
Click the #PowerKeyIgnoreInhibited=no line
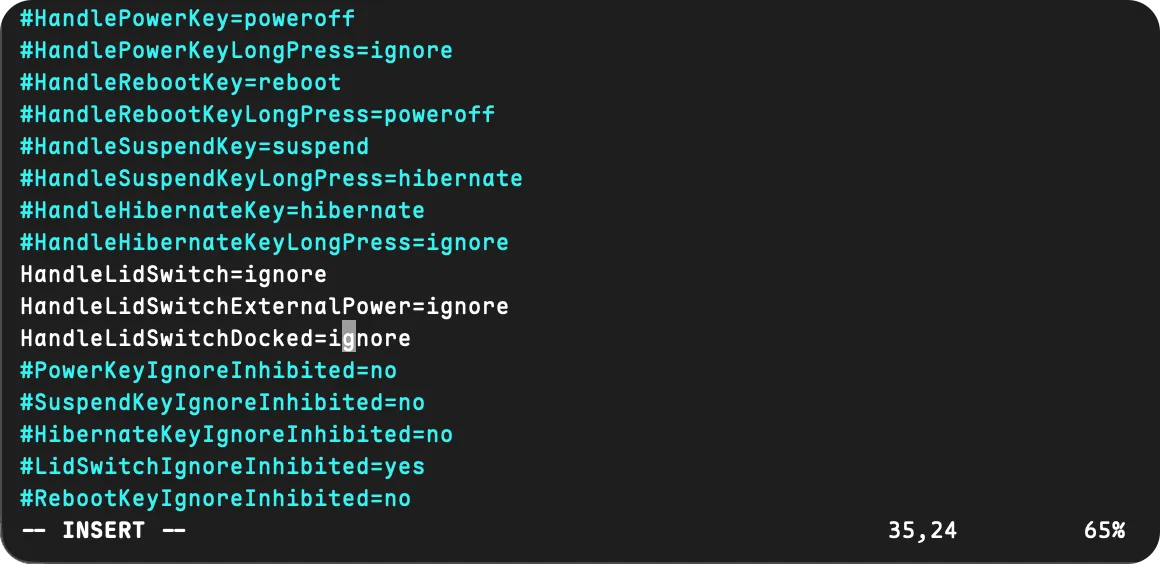pos(208,370)
